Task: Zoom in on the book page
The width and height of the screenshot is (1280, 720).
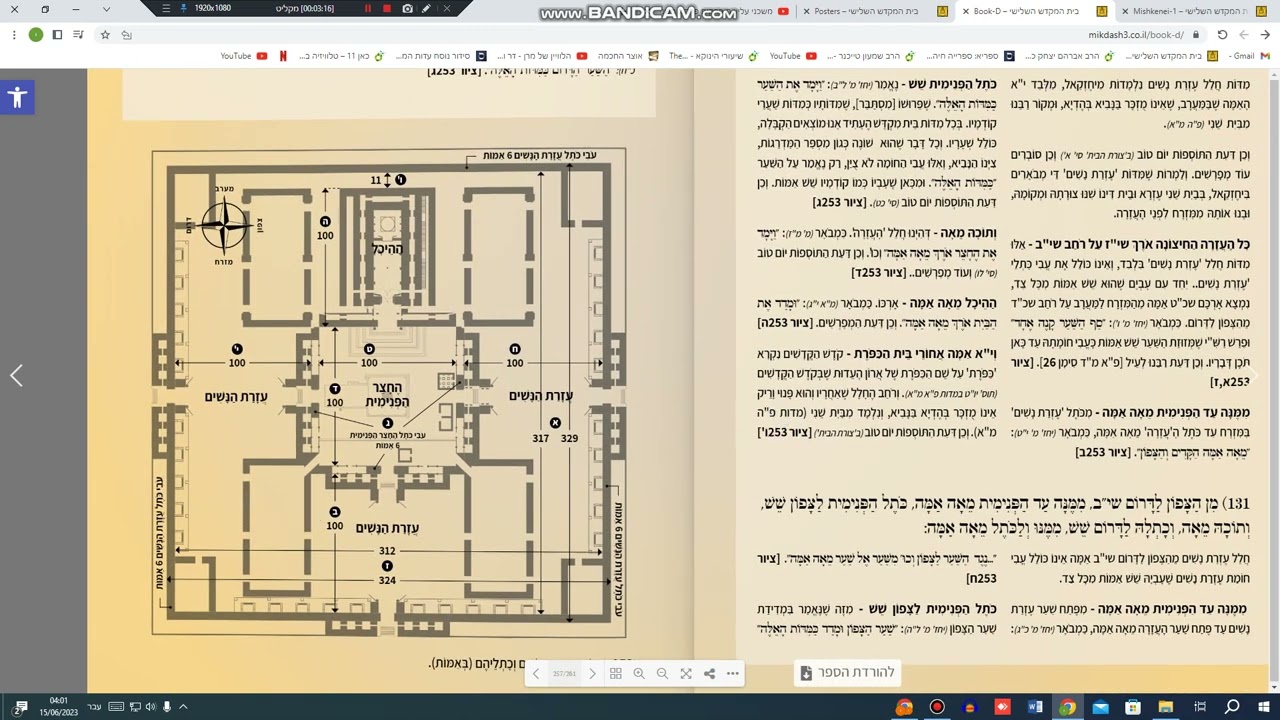Action: 639,674
